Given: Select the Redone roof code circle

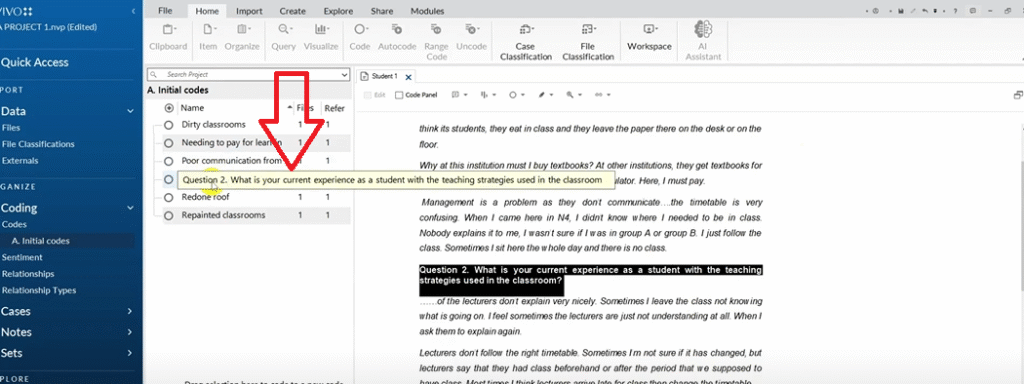Looking at the screenshot, I should [x=168, y=197].
